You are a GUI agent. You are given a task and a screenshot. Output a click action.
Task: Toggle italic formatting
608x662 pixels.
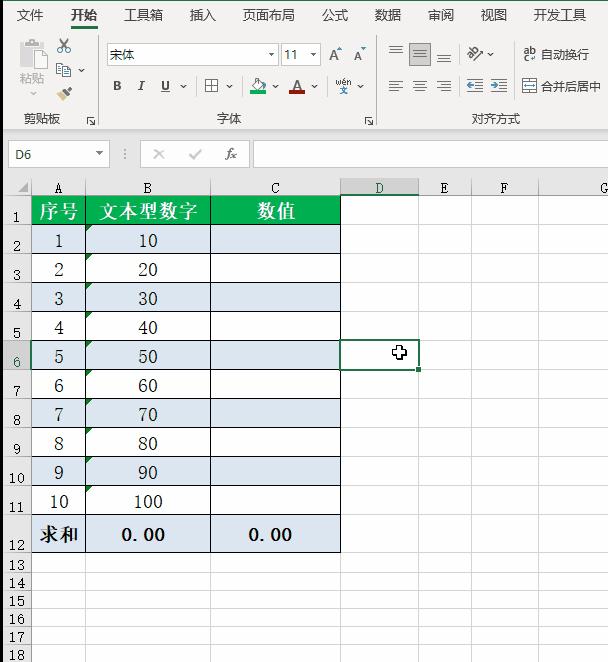click(x=141, y=86)
